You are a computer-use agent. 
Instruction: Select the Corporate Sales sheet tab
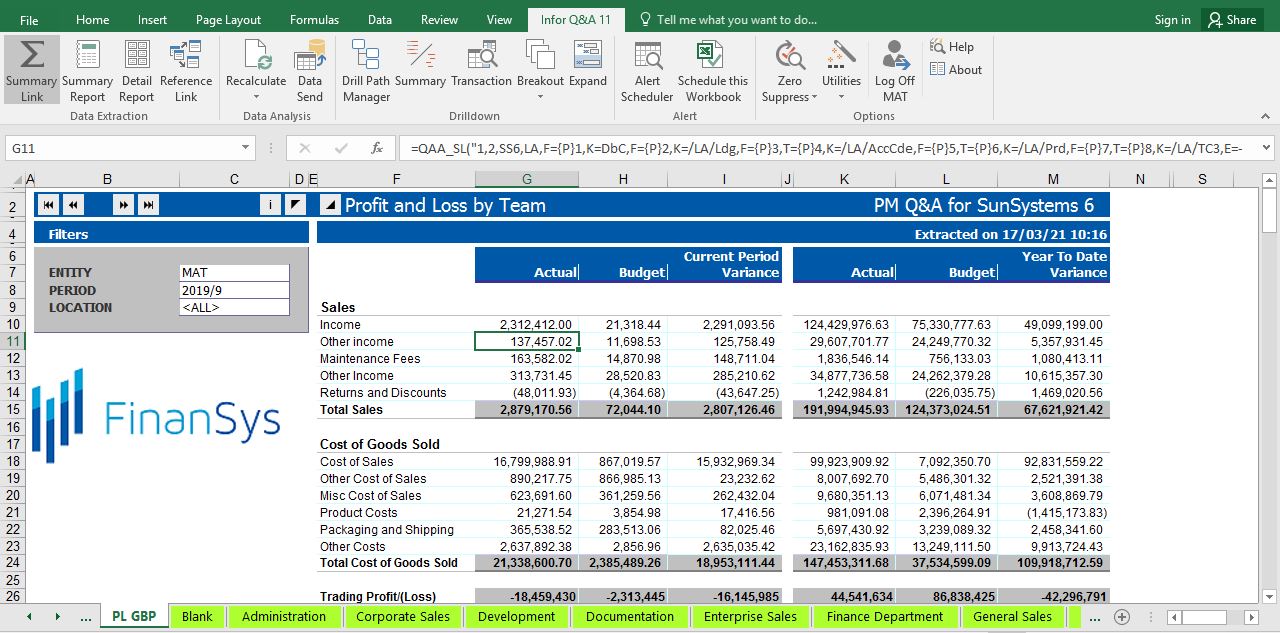tap(403, 617)
